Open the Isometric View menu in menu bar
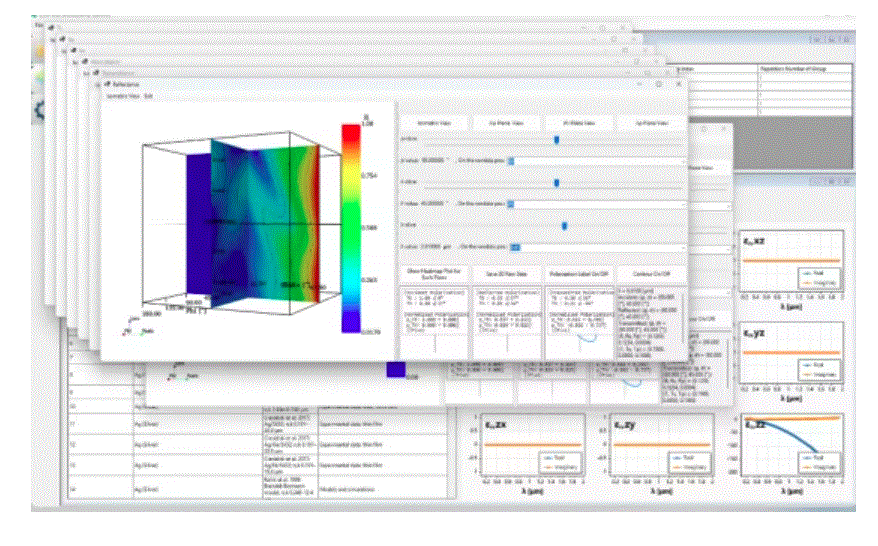 123,96
